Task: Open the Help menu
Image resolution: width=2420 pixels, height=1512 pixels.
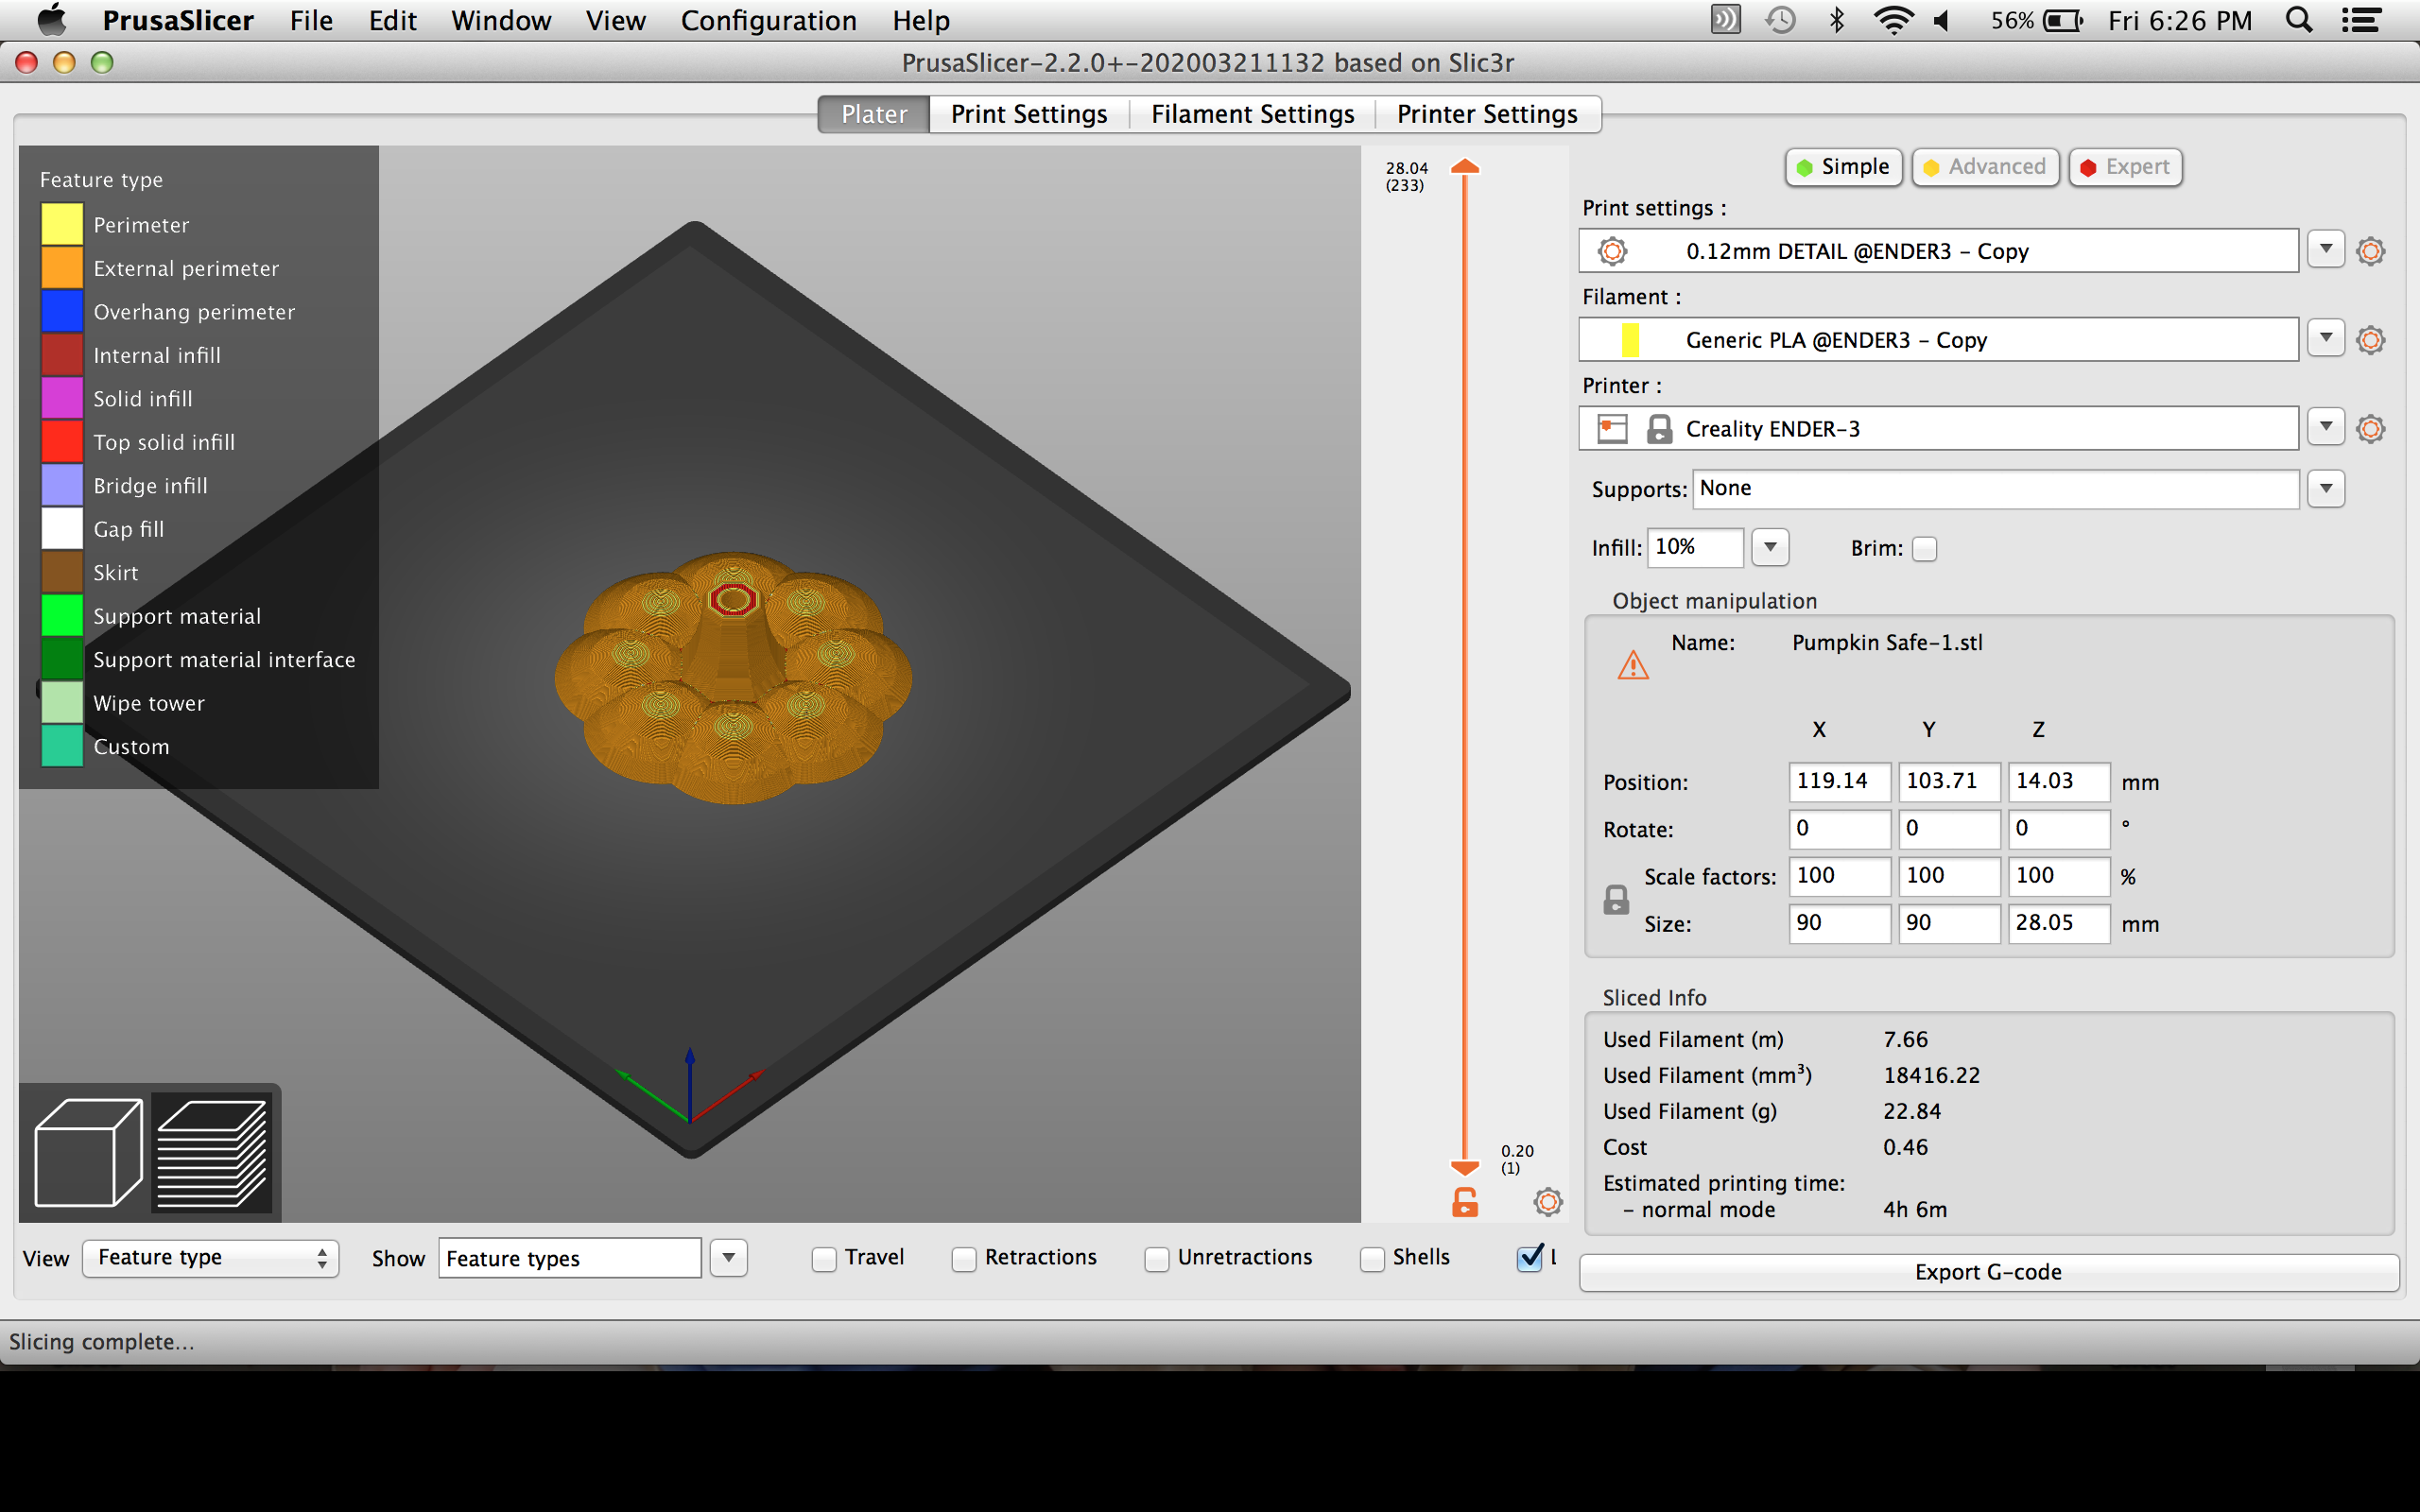Action: [x=921, y=20]
